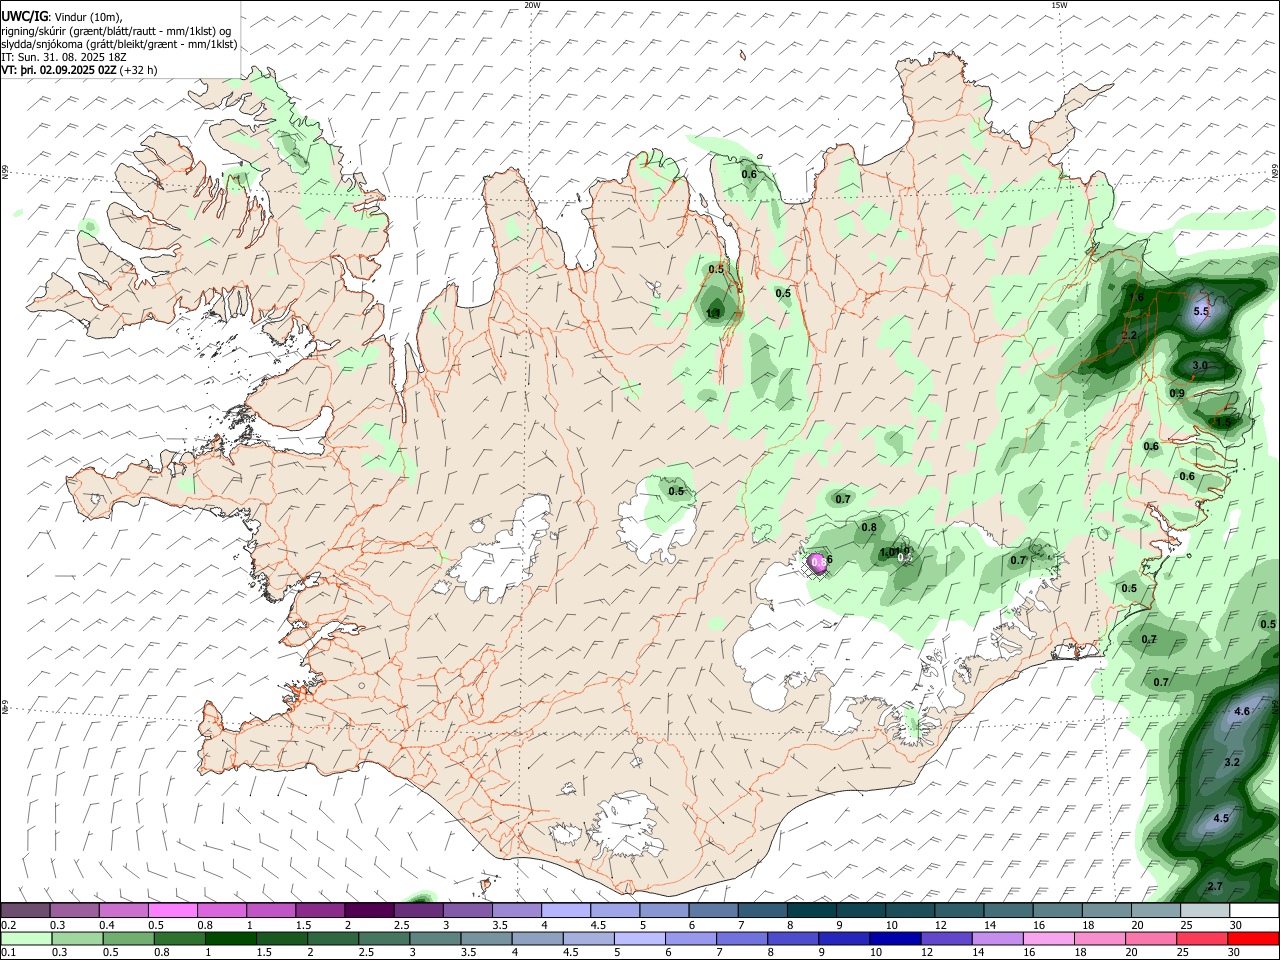The width and height of the screenshot is (1280, 960).
Task: Pick the medium green 0.5 rain legend swatch
Action: (128, 938)
